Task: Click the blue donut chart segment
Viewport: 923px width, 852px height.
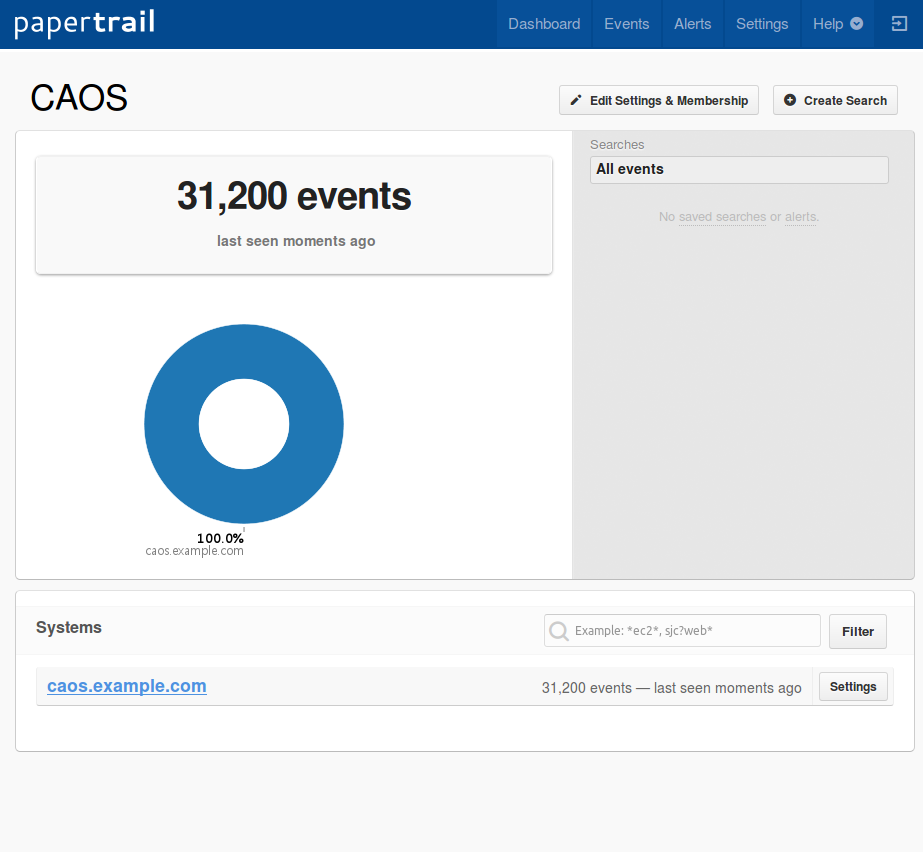Action: [170, 424]
